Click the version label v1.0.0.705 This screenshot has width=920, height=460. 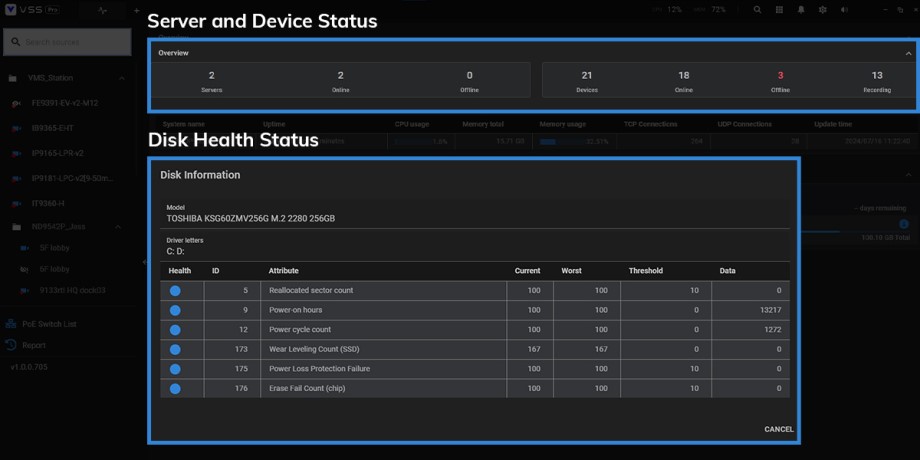pyautogui.click(x=29, y=367)
